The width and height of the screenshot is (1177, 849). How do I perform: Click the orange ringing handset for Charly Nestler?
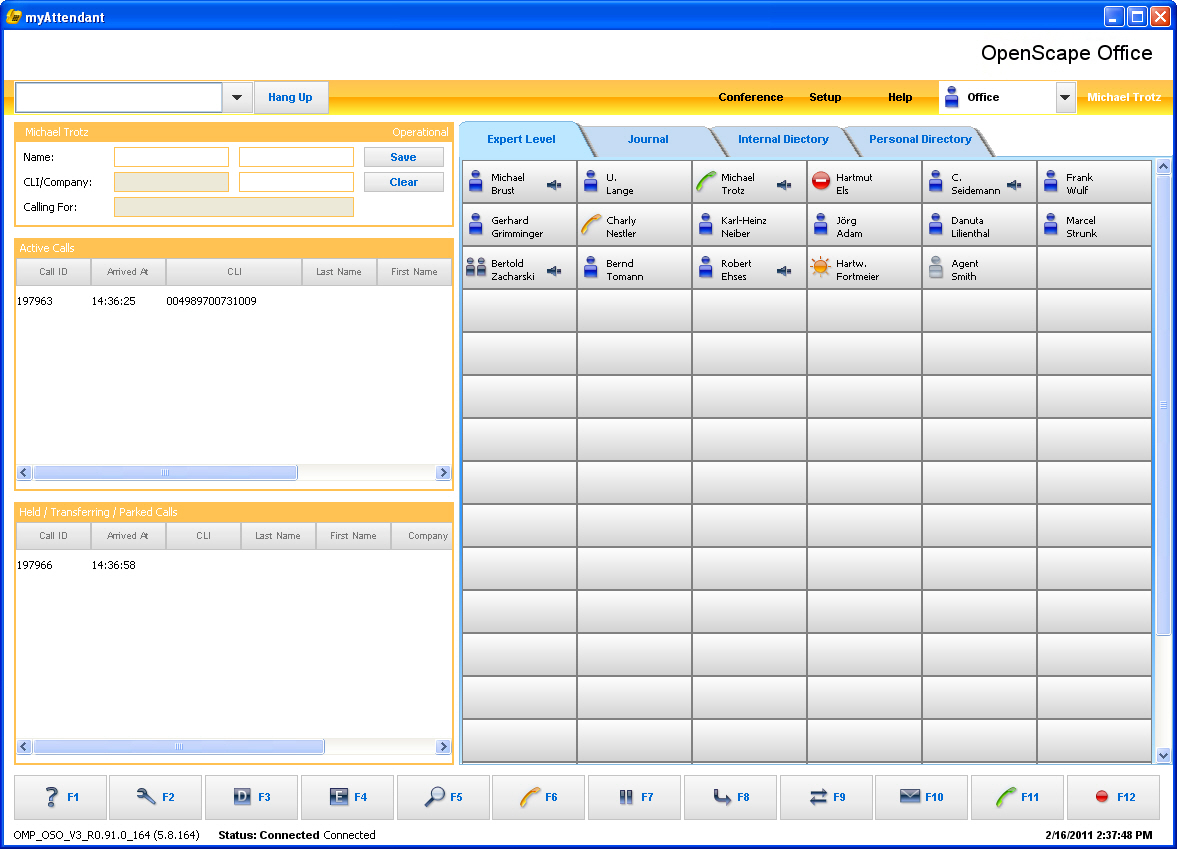591,224
